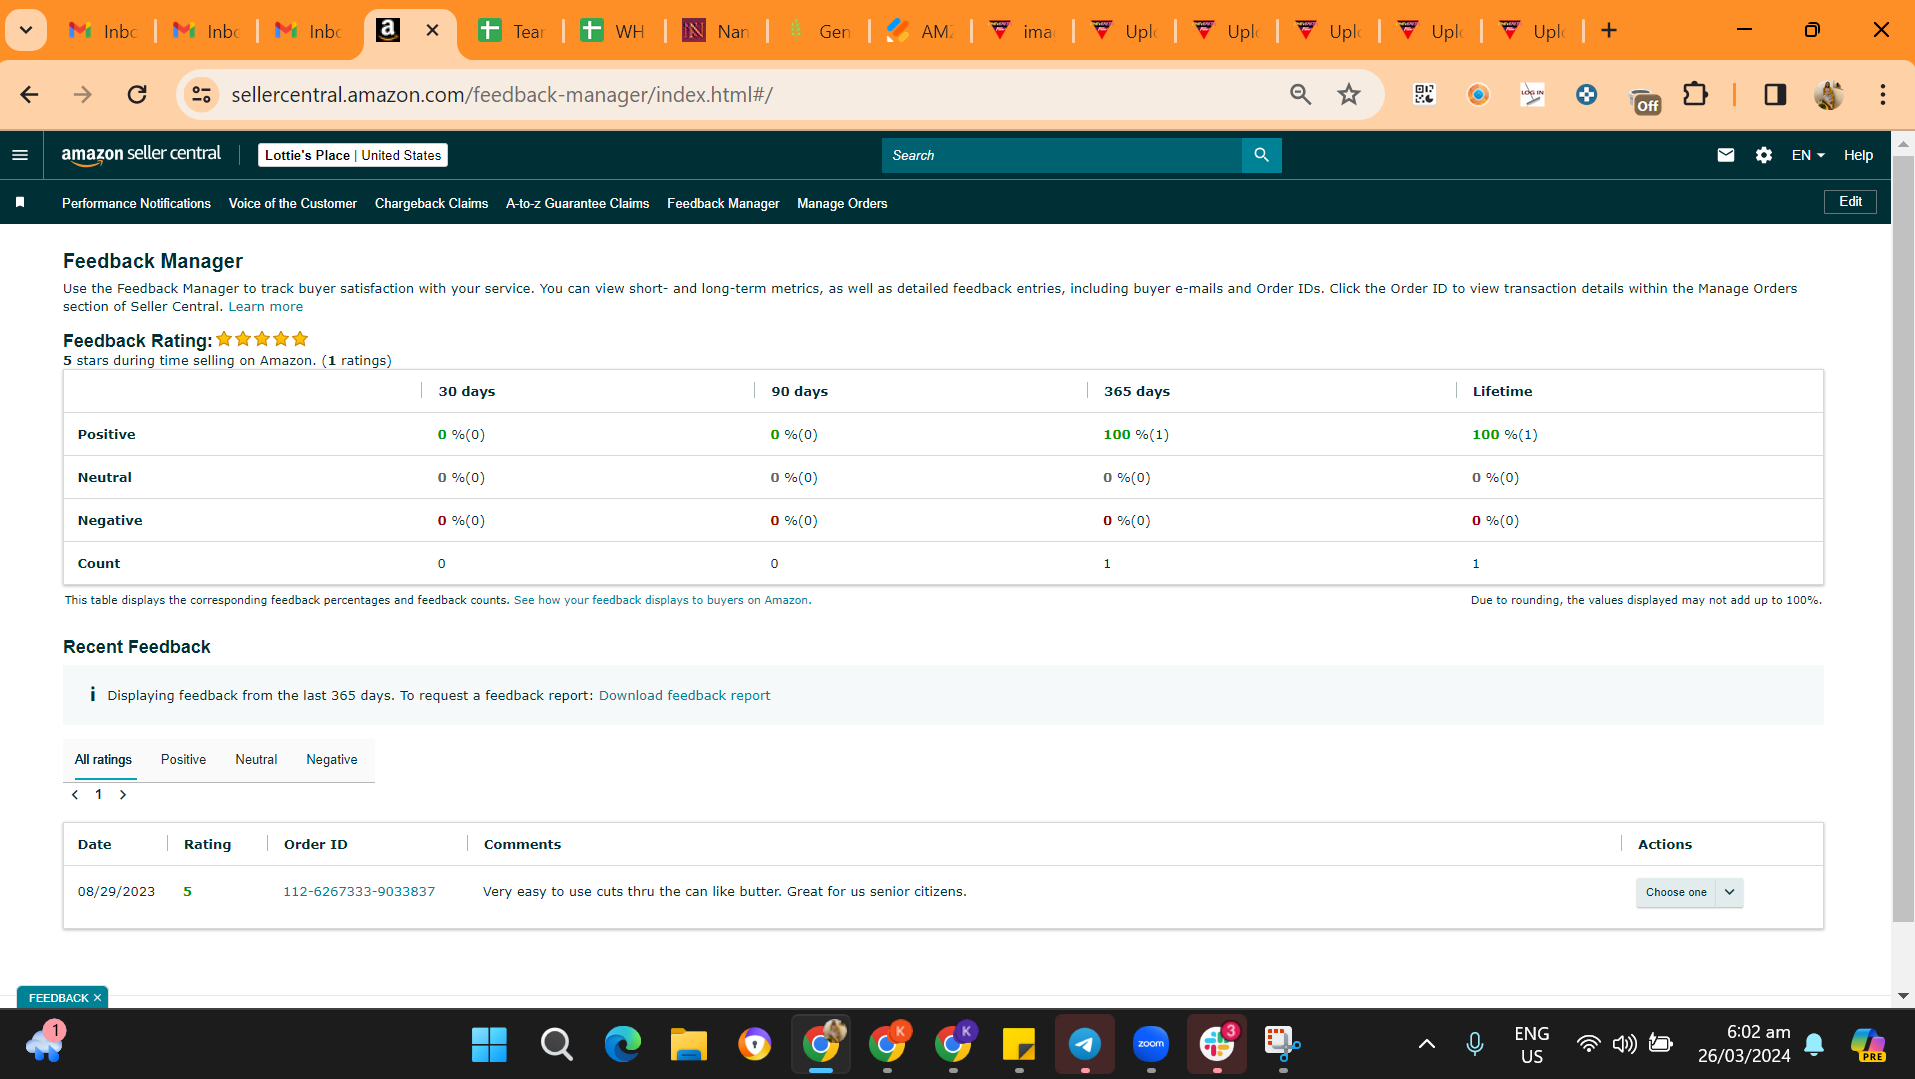Viewport: 1915px width, 1079px height.
Task: Open the Seller Central messages envelope
Action: click(1726, 155)
